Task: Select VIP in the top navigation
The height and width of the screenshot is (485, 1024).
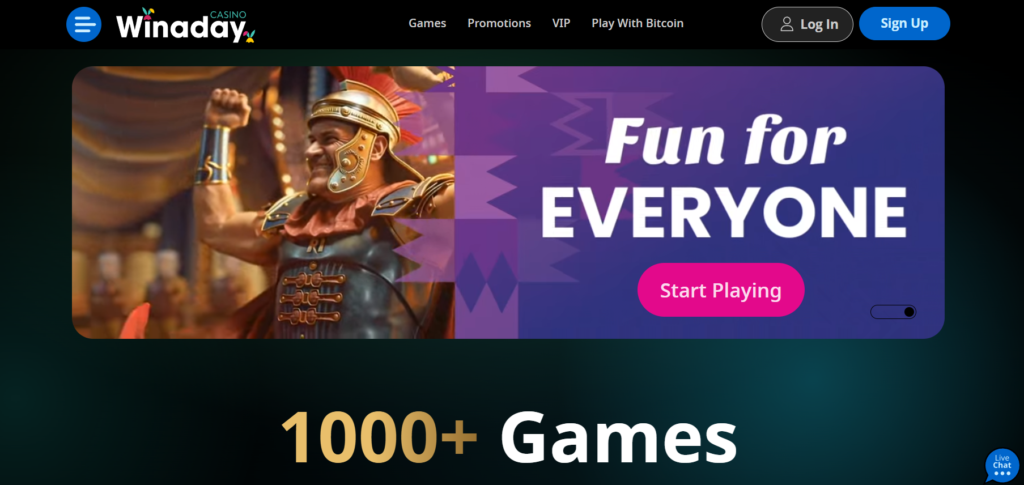Action: tap(561, 23)
